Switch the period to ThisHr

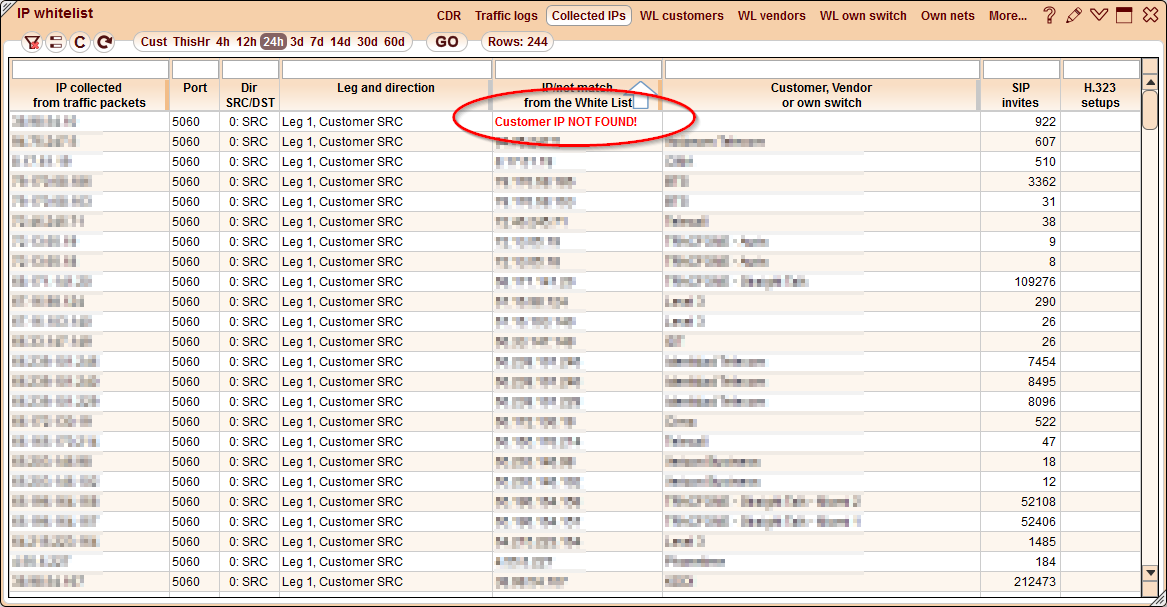(x=192, y=42)
